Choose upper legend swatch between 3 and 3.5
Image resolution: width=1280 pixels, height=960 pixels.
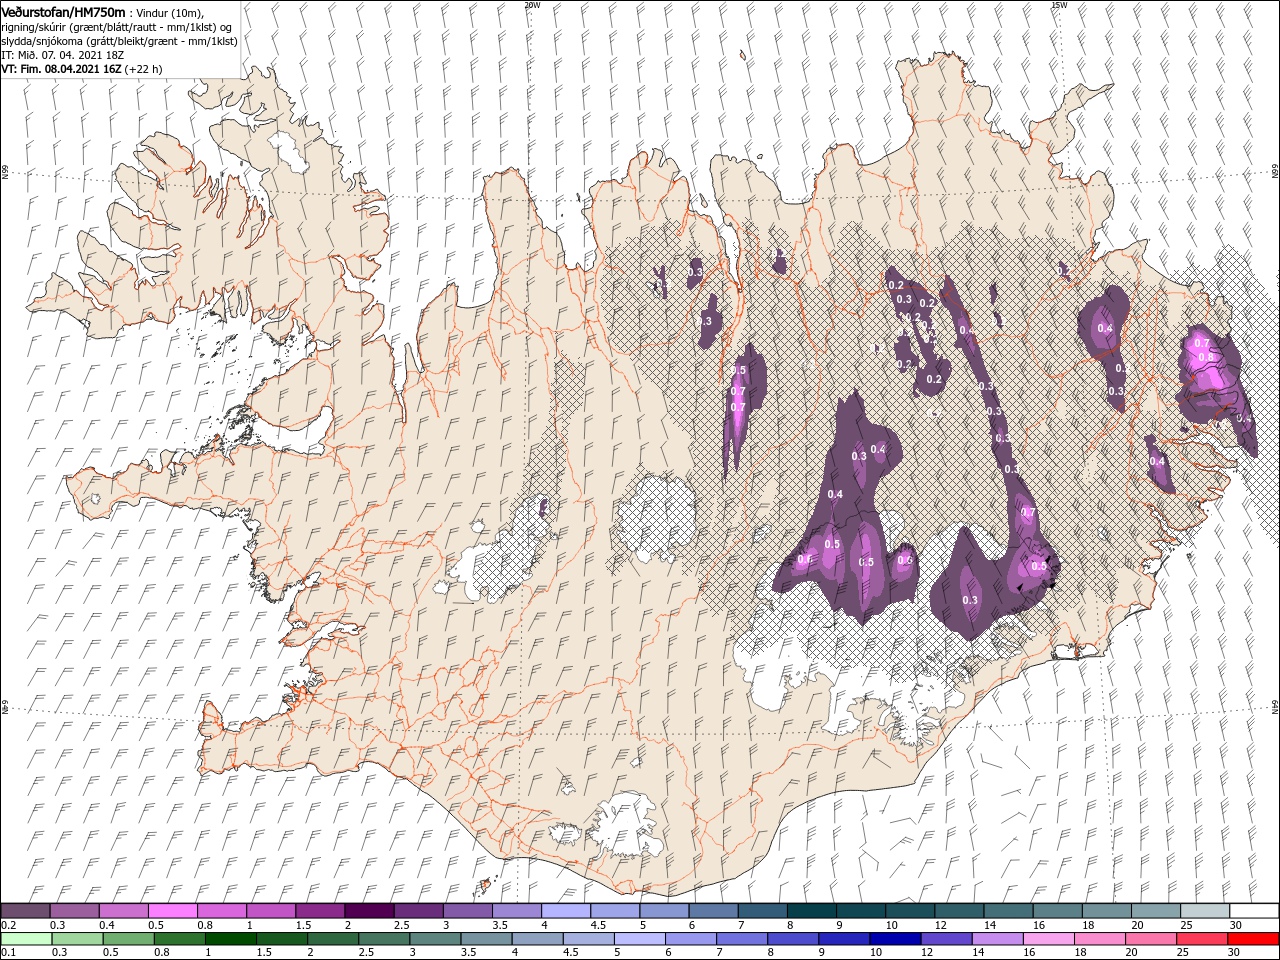(x=467, y=911)
